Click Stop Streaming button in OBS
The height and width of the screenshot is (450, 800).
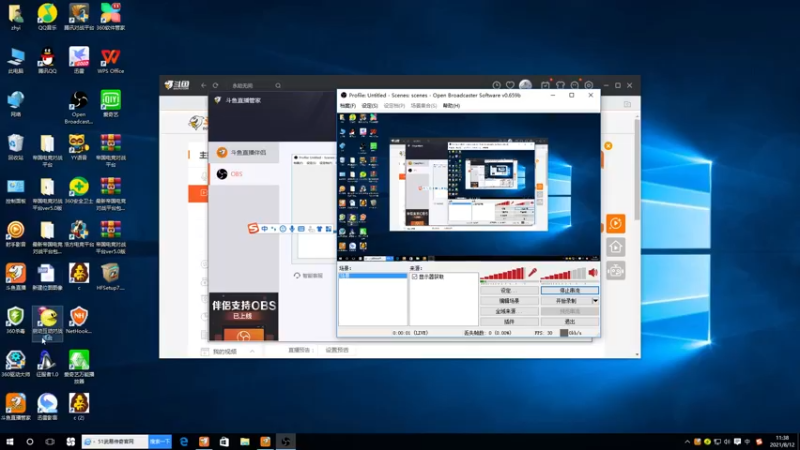(x=569, y=290)
